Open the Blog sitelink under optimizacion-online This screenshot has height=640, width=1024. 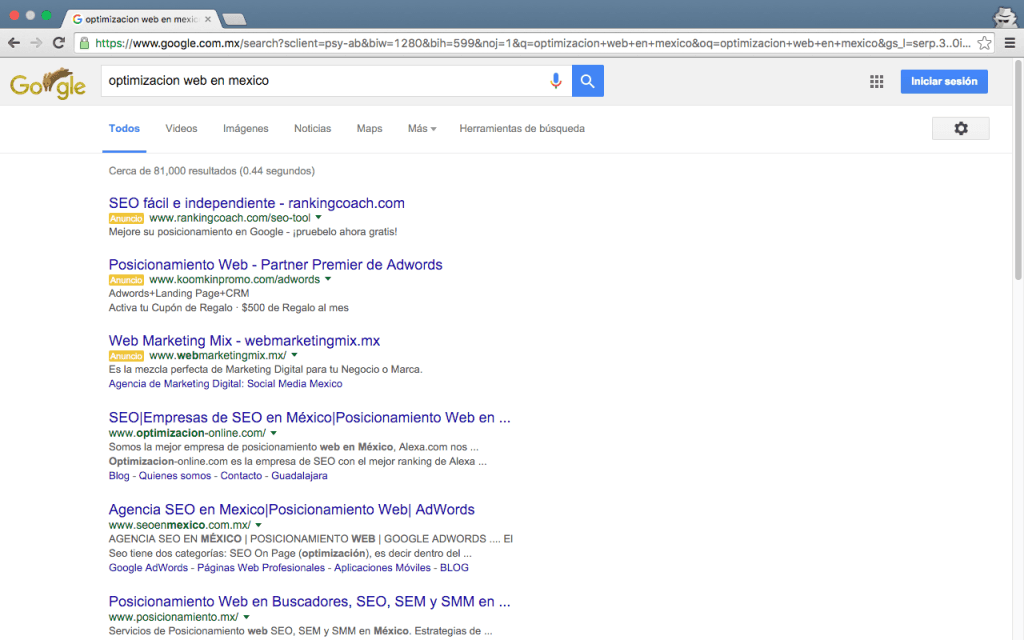[x=119, y=476]
